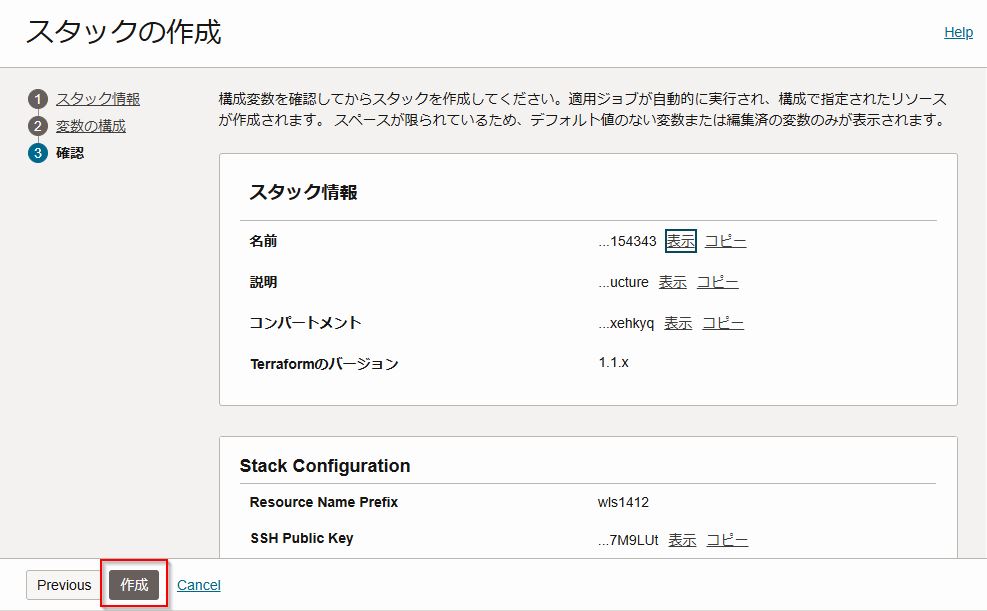Click the step 1 number circle

pyautogui.click(x=38, y=99)
